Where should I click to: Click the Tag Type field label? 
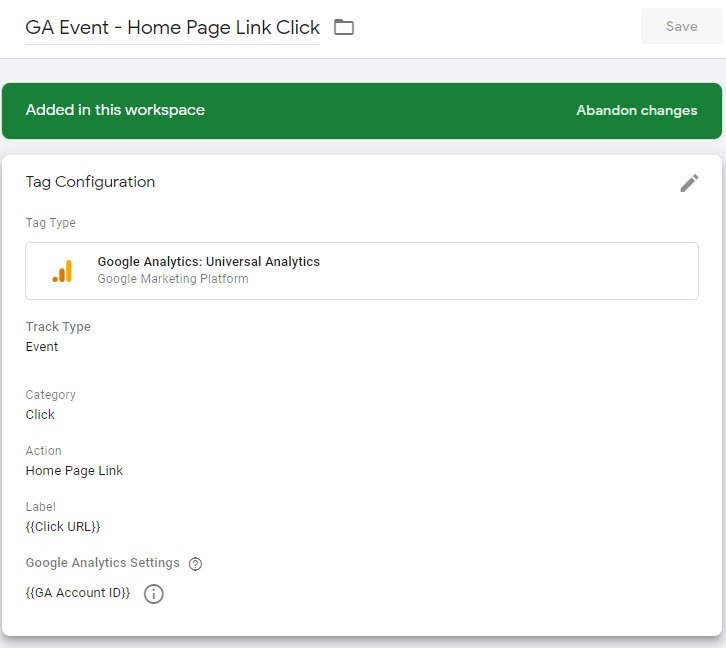[x=50, y=223]
